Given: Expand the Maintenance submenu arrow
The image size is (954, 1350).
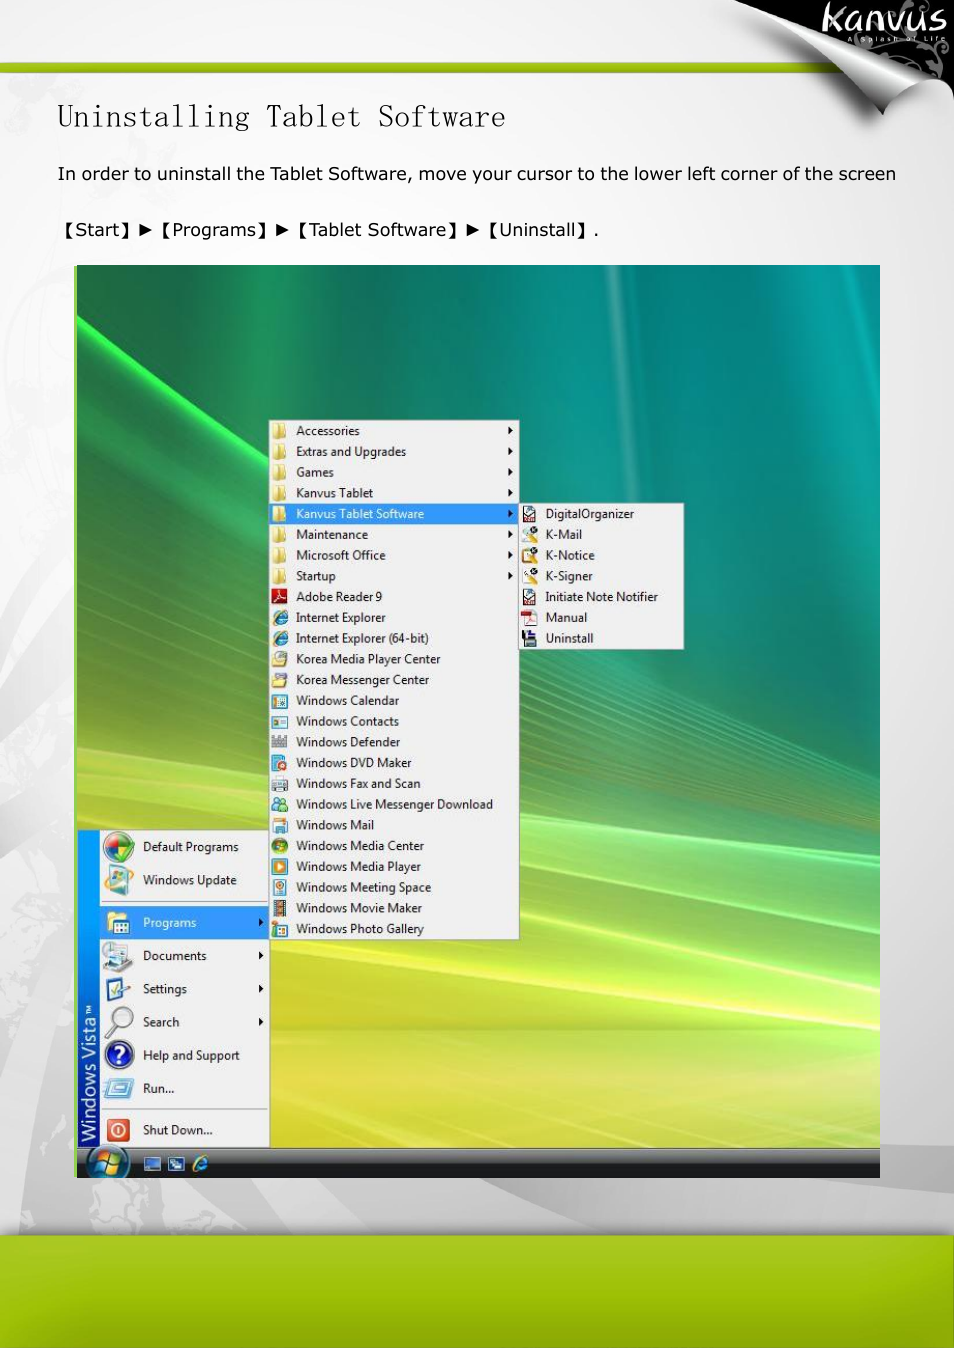Looking at the screenshot, I should click(510, 535).
